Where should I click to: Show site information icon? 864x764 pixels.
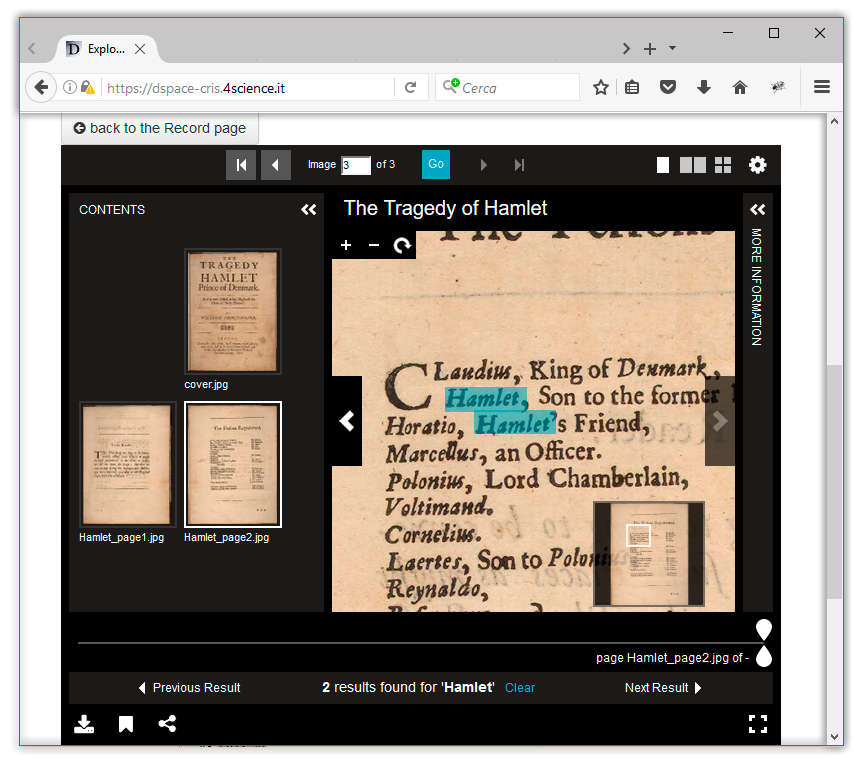(x=69, y=87)
